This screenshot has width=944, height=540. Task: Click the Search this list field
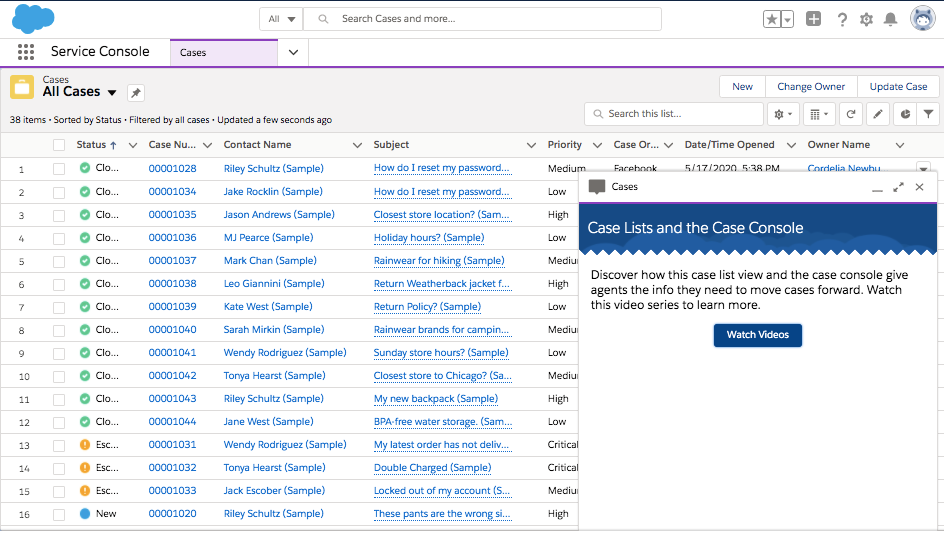(674, 114)
